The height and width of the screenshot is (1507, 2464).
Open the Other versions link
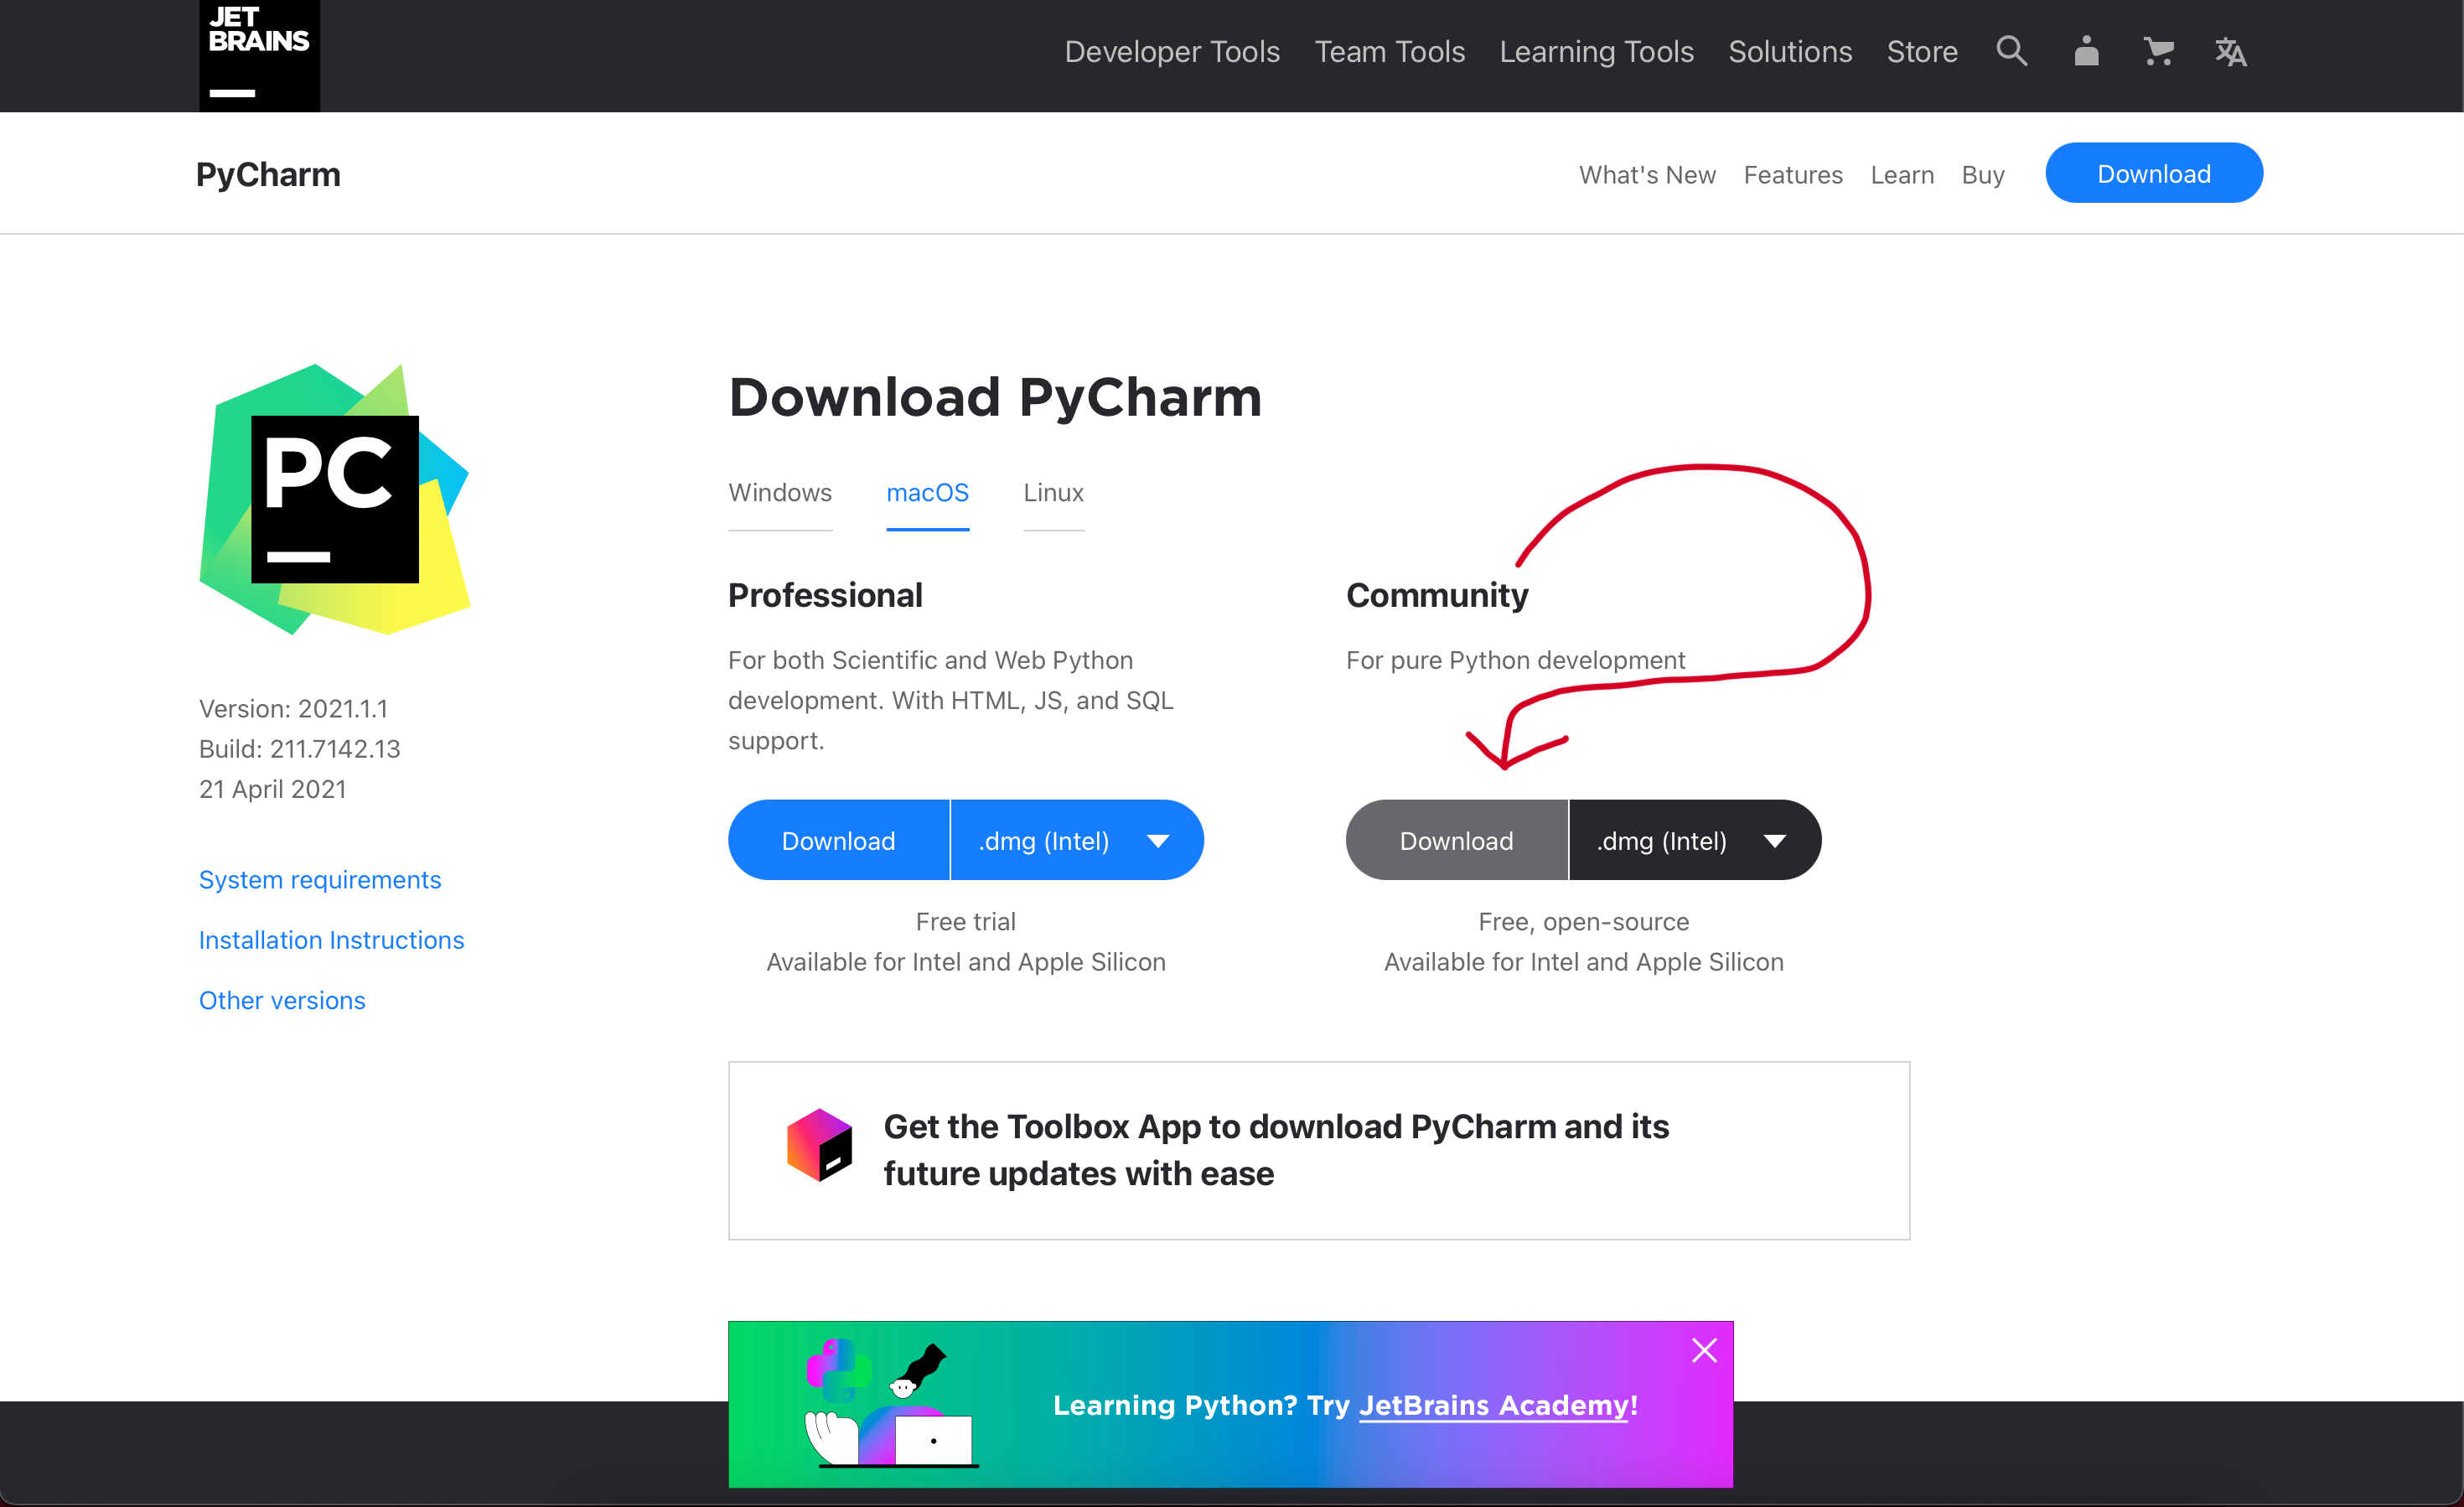(282, 1000)
